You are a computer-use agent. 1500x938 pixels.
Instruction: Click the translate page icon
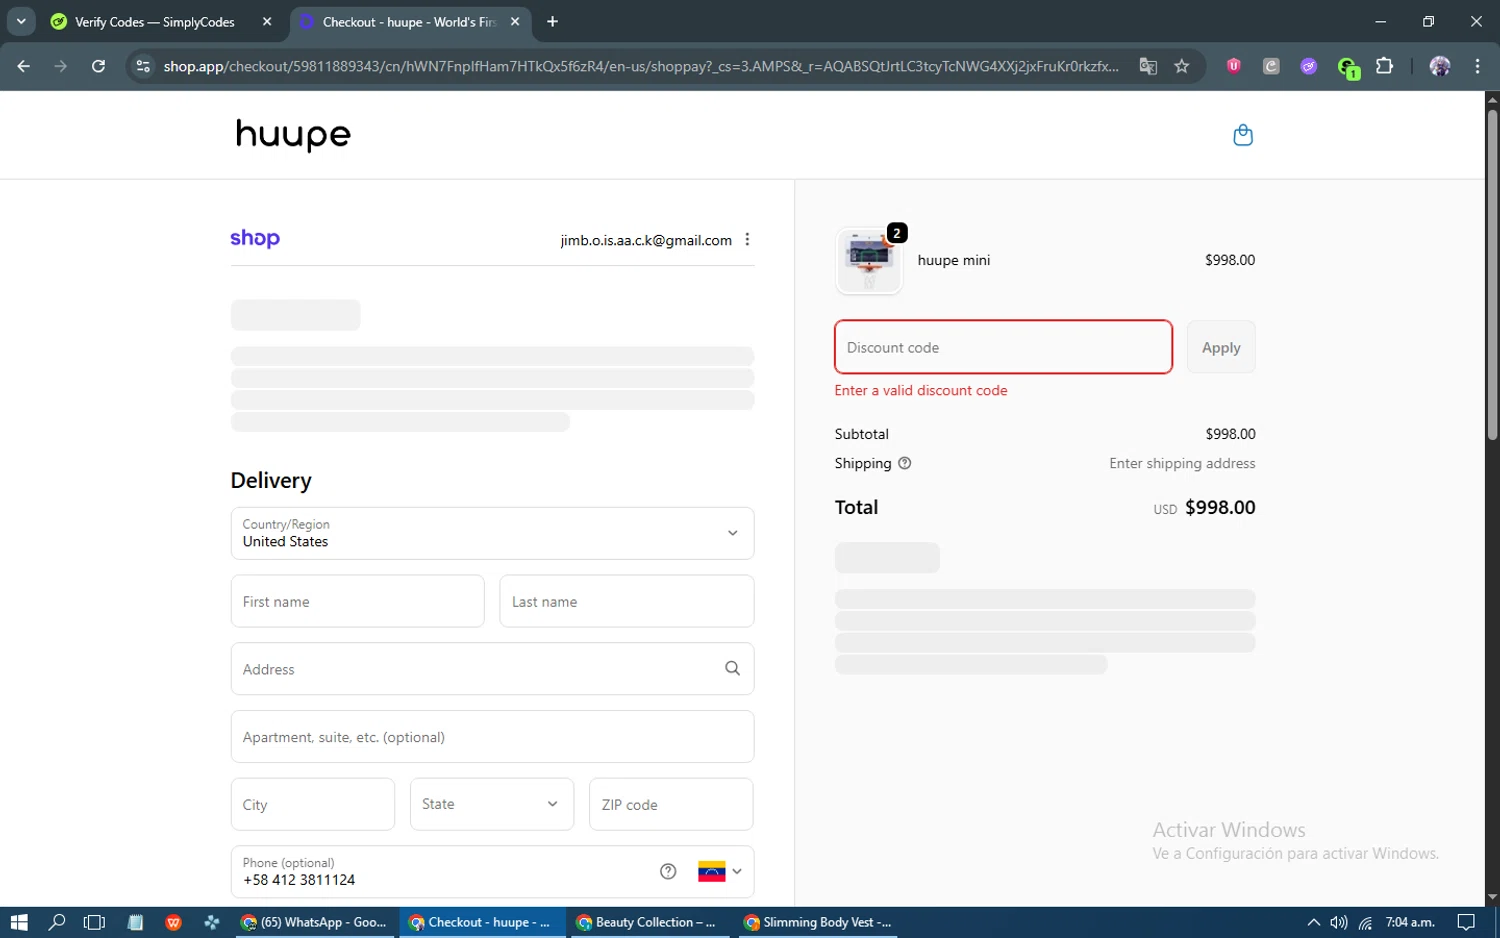(x=1148, y=66)
